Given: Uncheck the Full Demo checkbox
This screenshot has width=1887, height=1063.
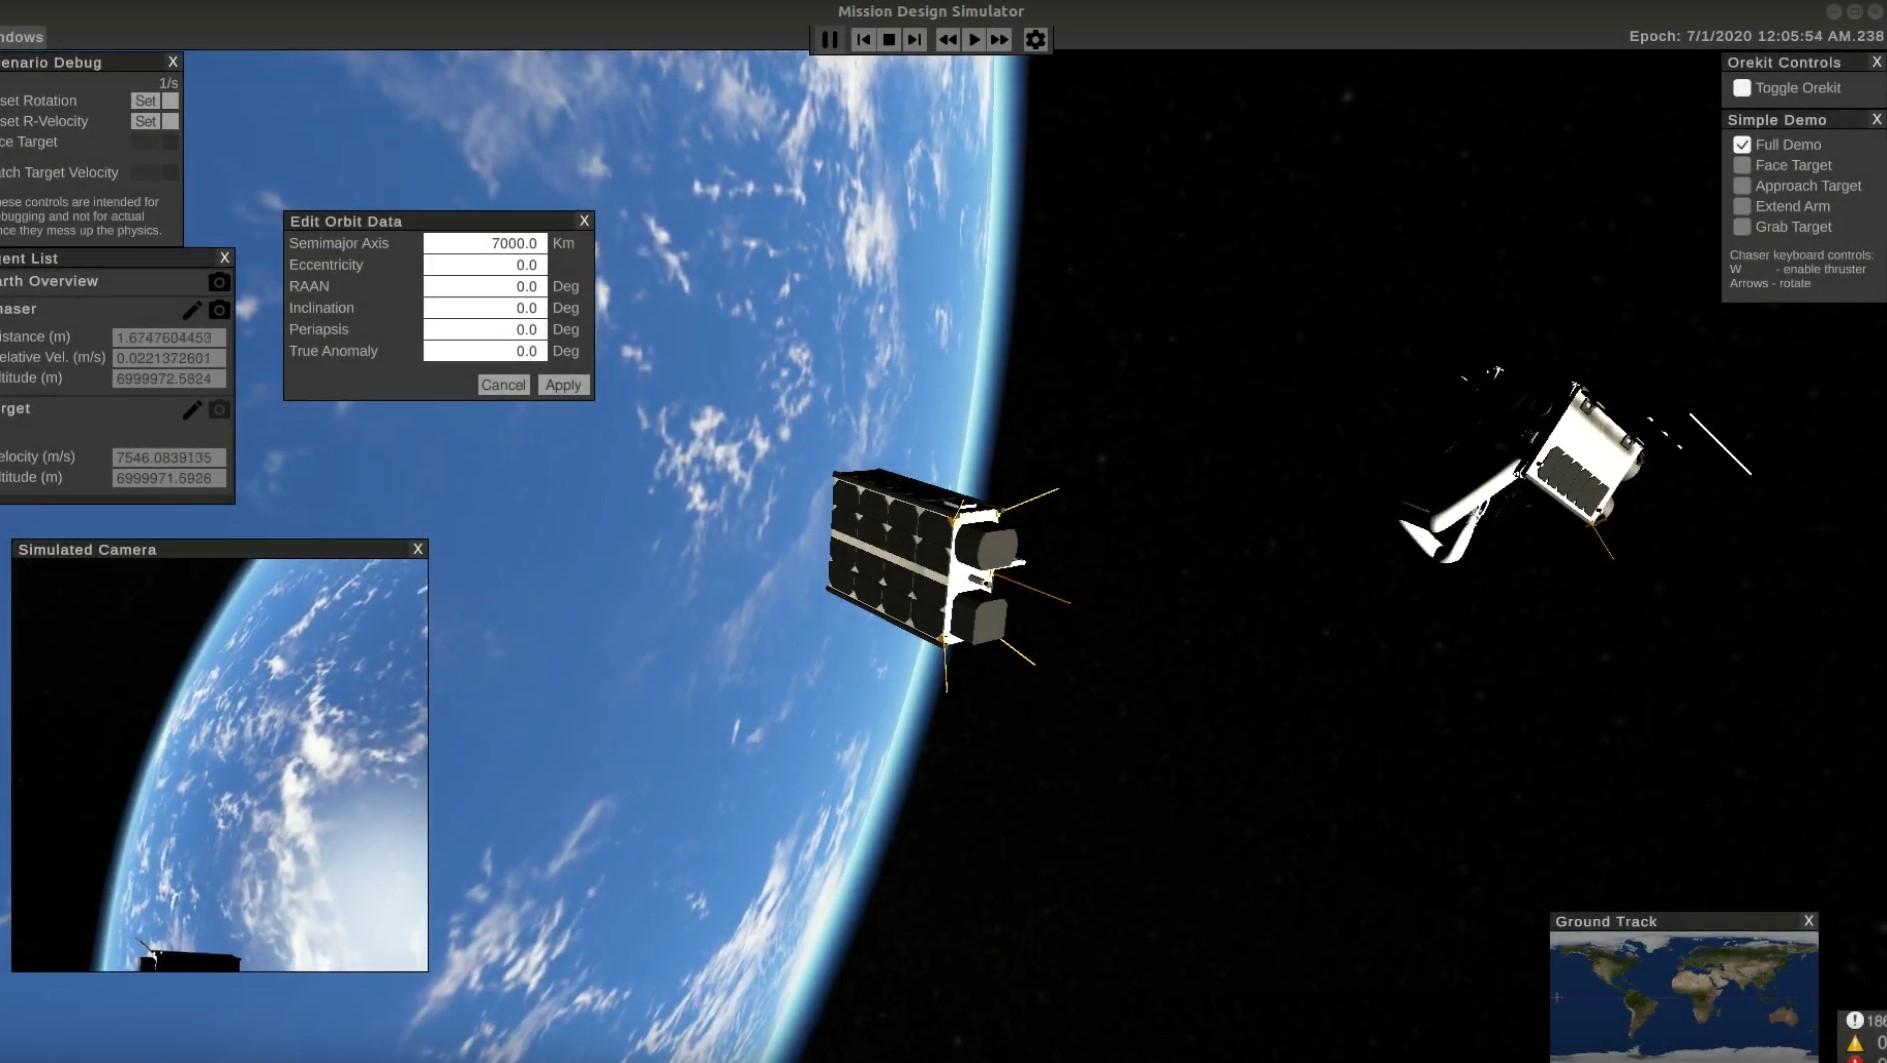Looking at the screenshot, I should coord(1742,145).
